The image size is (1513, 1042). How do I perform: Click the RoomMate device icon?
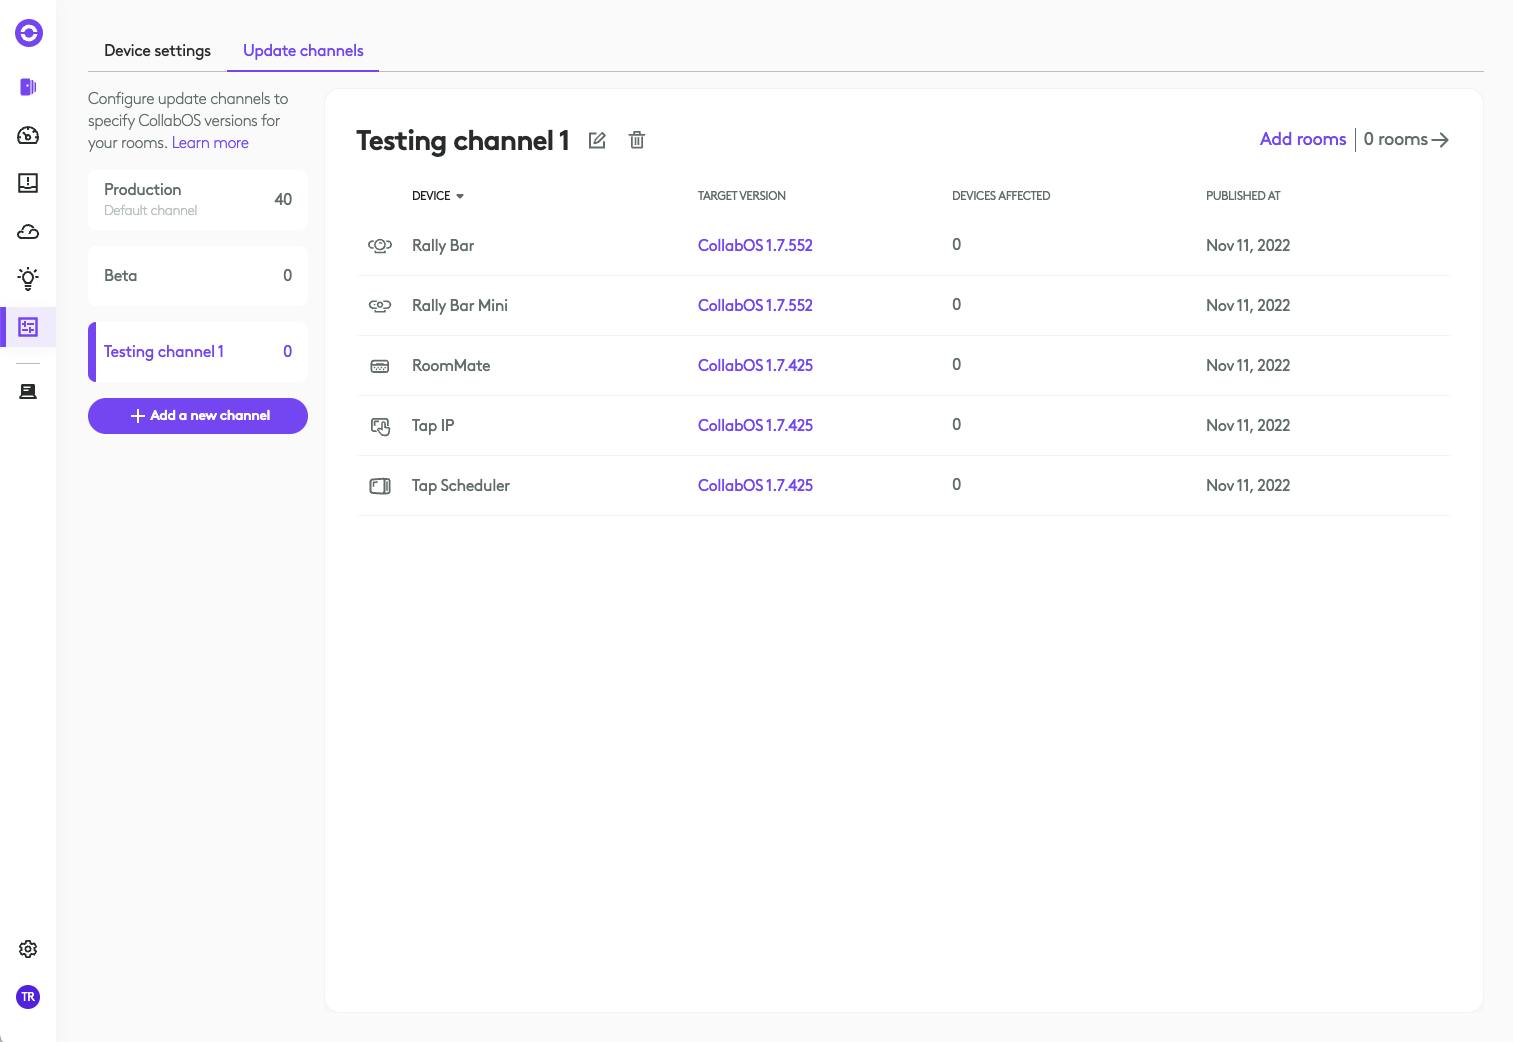coord(380,366)
